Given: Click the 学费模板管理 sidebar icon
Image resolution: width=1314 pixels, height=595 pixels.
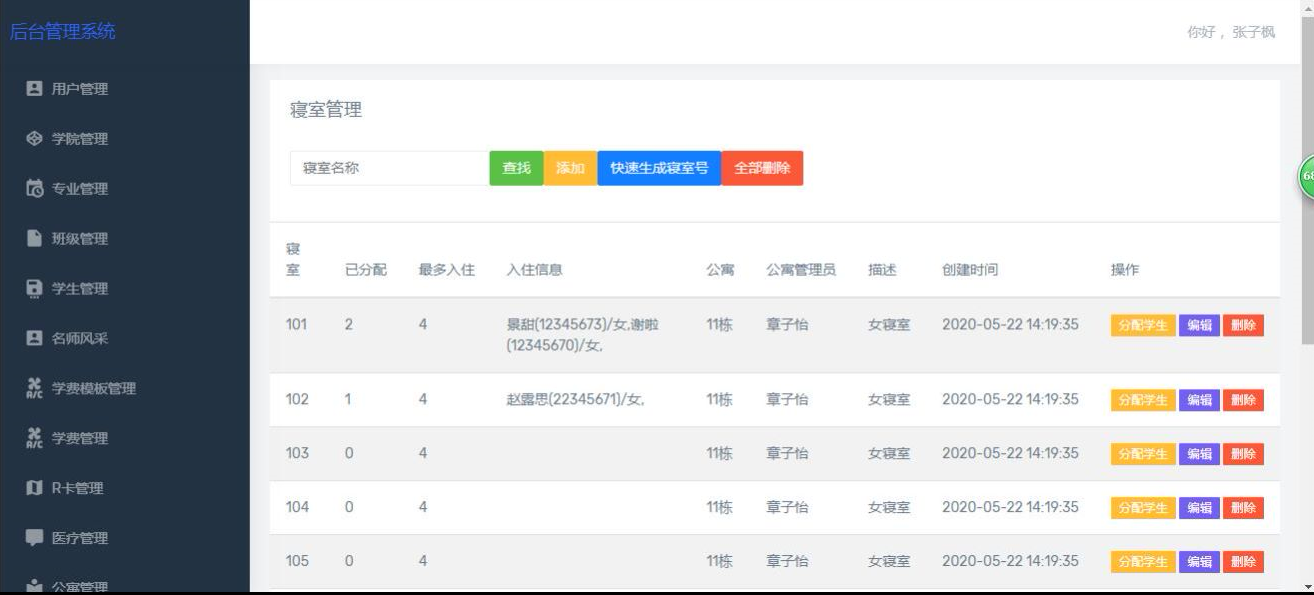Looking at the screenshot, I should (33, 389).
